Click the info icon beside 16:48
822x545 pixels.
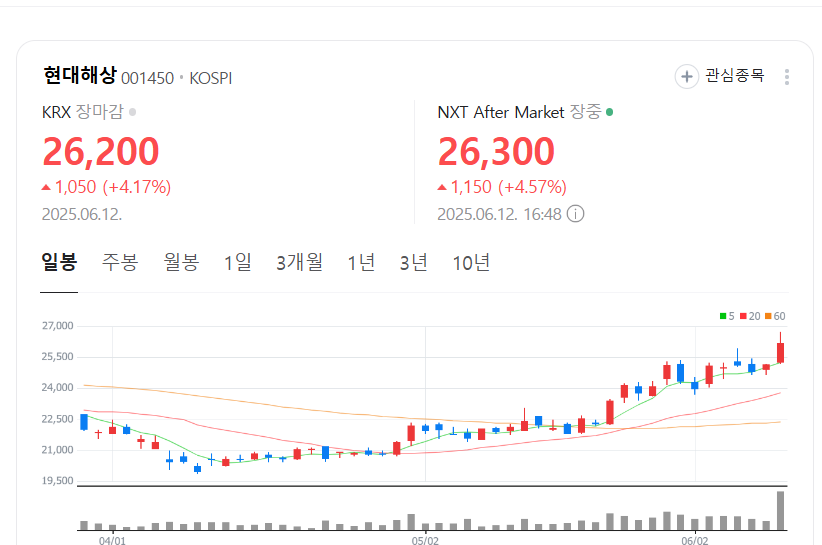pos(576,214)
